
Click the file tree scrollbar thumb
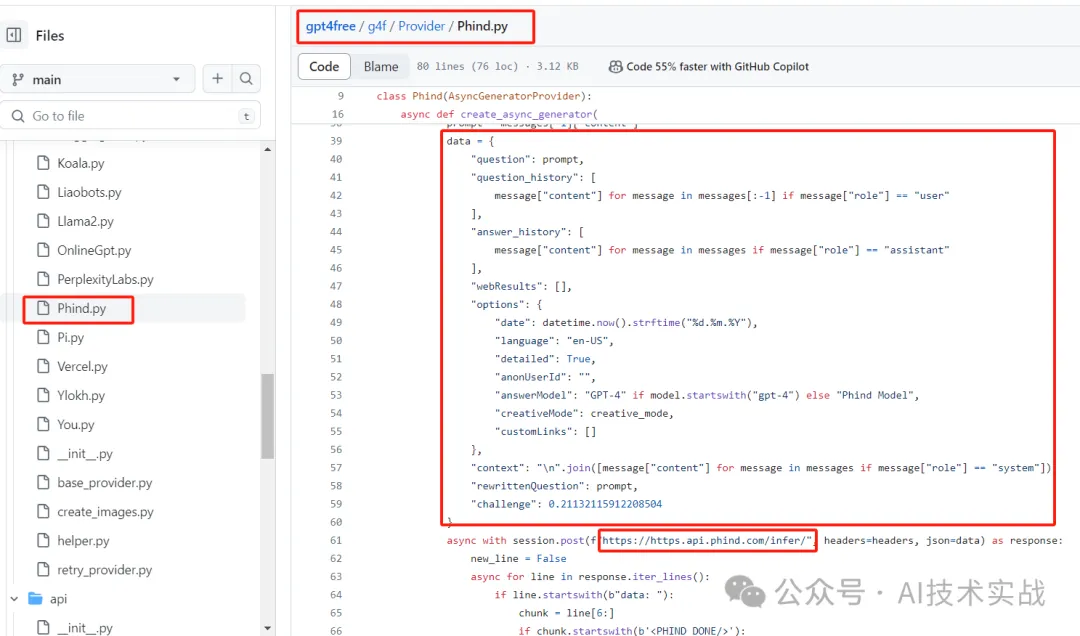[x=268, y=416]
